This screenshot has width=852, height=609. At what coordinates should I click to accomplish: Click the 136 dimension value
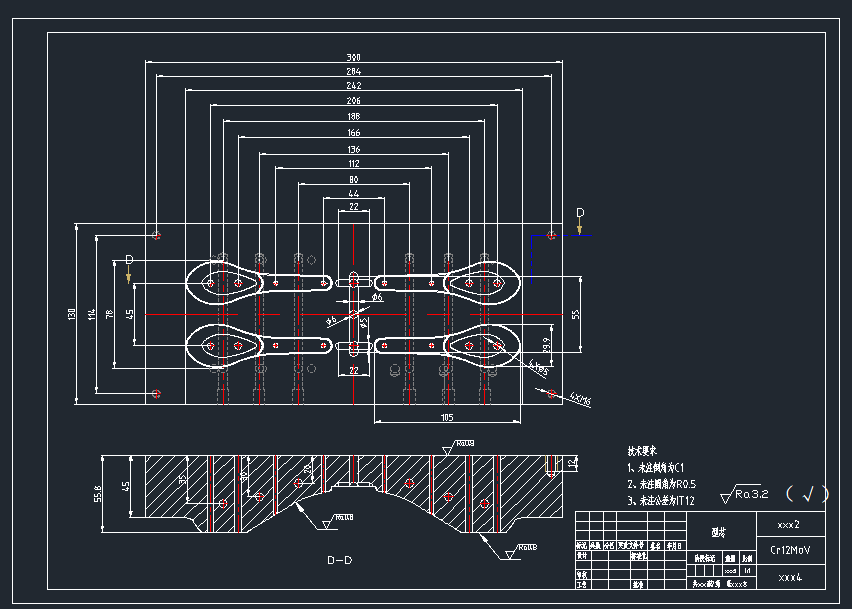coord(354,149)
